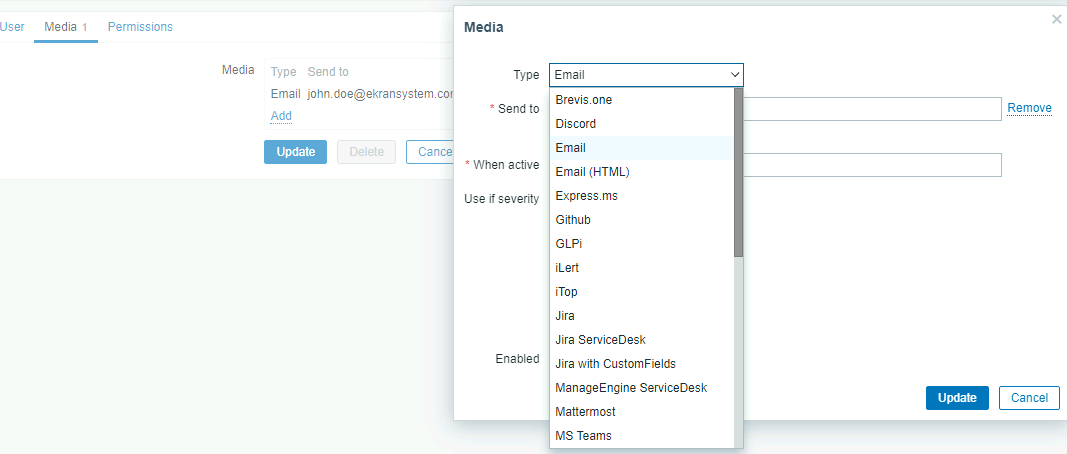Screen dimensions: 1067x454
Task: Switch to the Permissions tab
Action: pyautogui.click(x=140, y=27)
